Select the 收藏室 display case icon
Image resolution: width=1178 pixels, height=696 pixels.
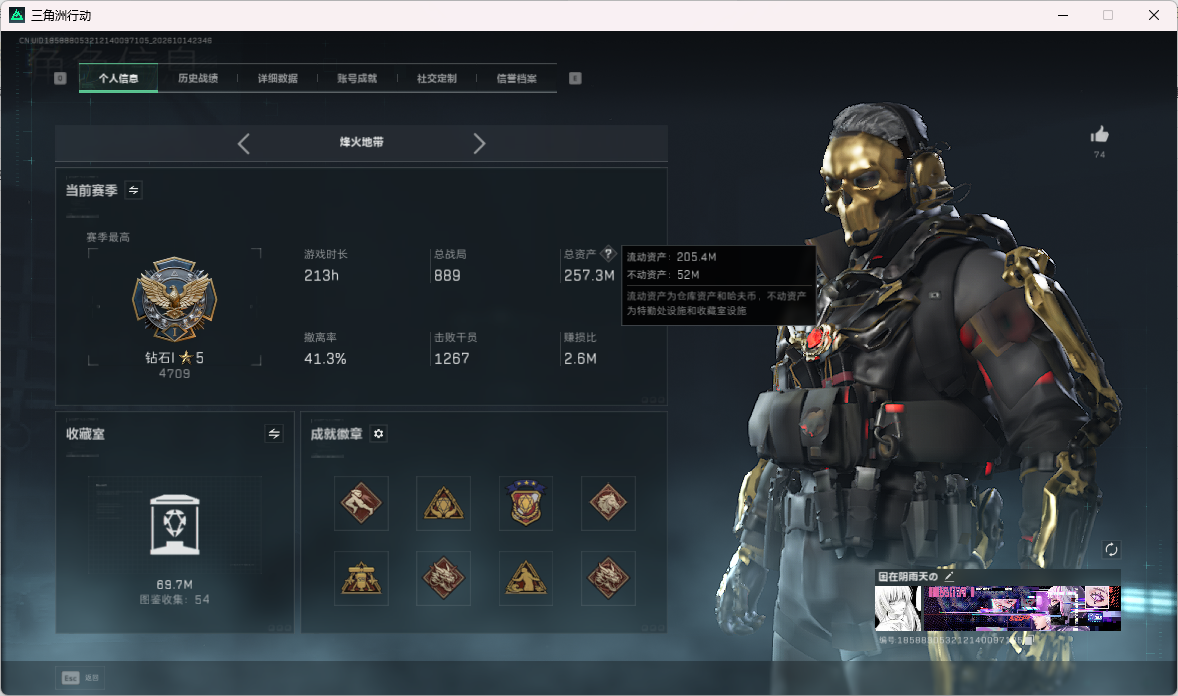(174, 525)
